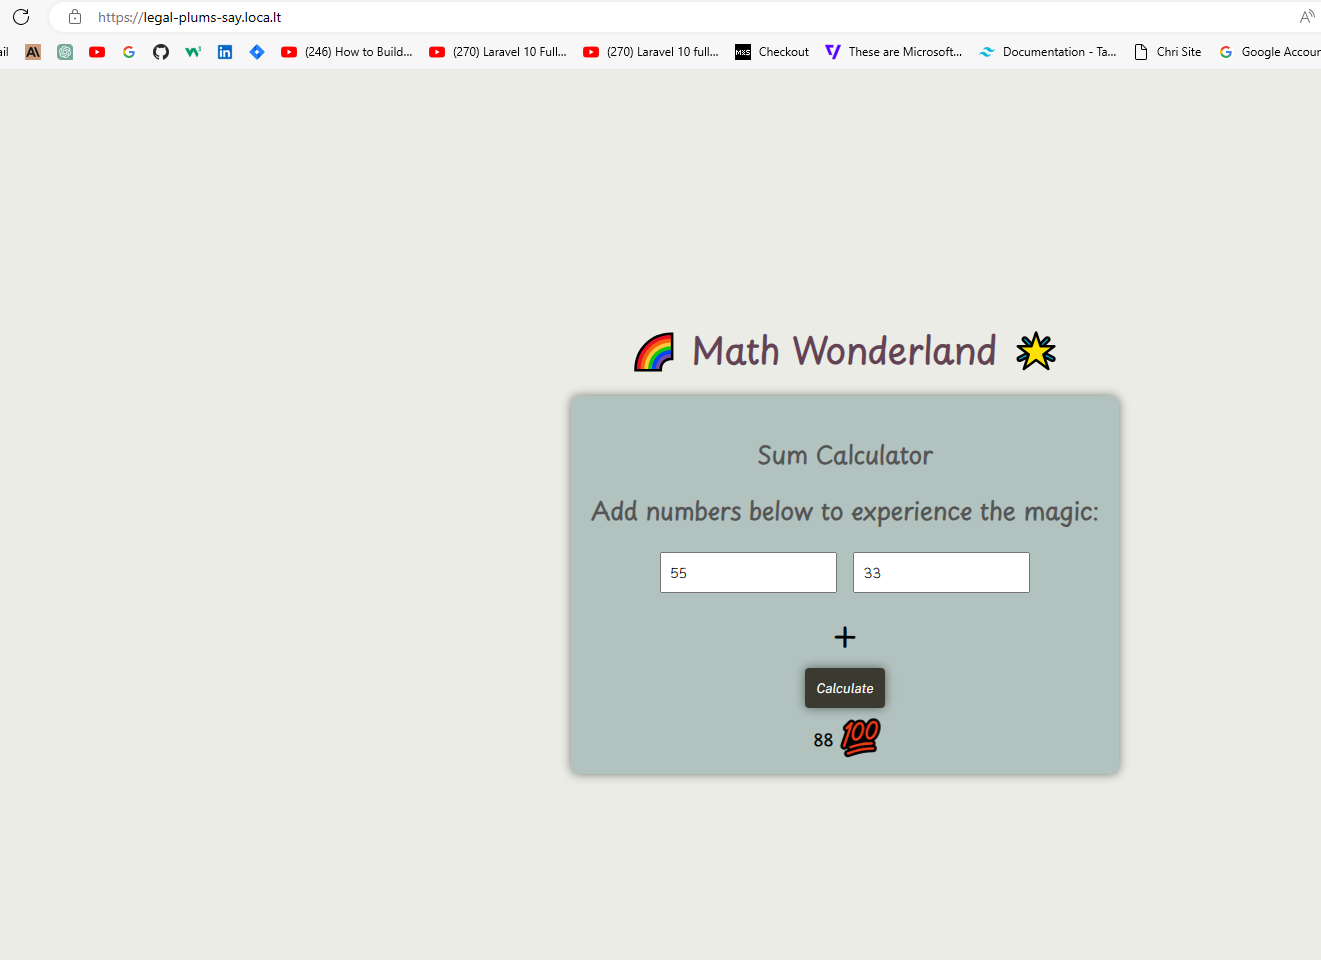1321x960 pixels.
Task: Open the Anthropic bookmark icon
Action: [x=33, y=52]
